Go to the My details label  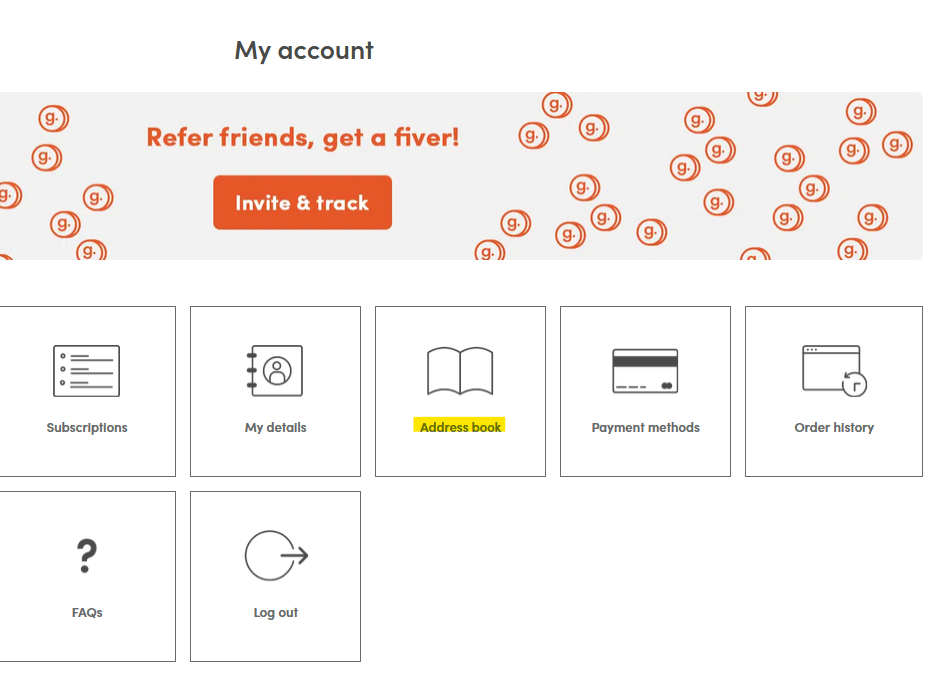(275, 428)
